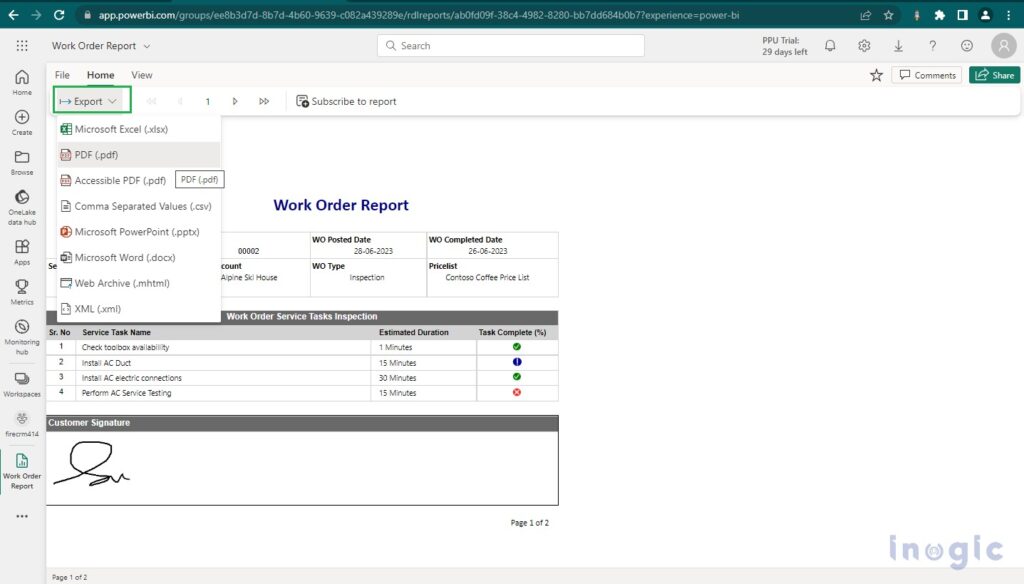Open user account avatar
1024x584 pixels.
(1004, 46)
